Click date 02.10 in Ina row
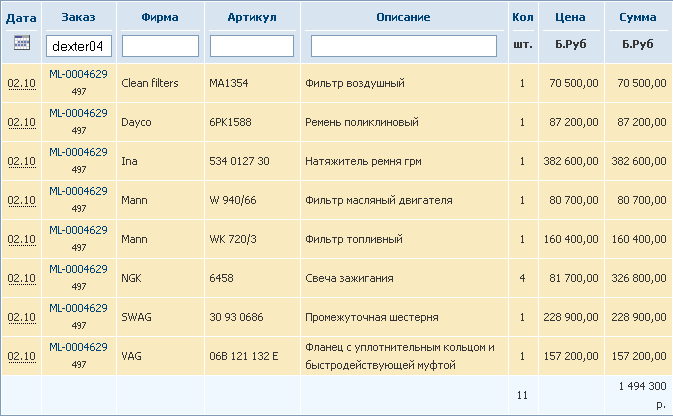 [x=21, y=161]
